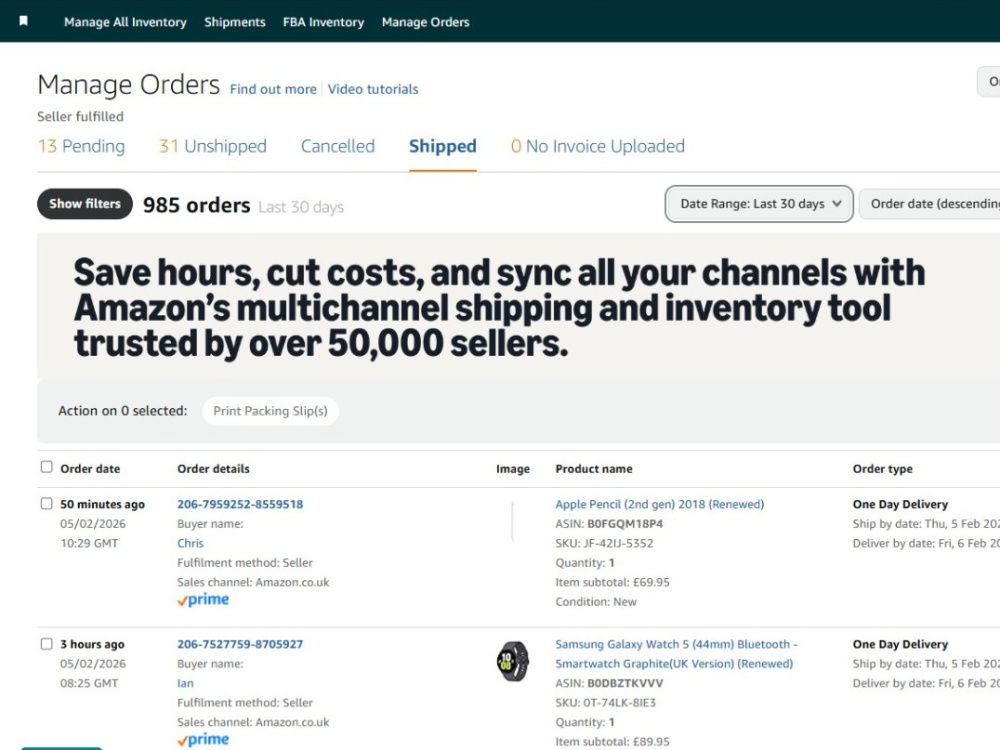This screenshot has width=1000, height=750.
Task: Click the Order date column header
Action: coord(90,469)
